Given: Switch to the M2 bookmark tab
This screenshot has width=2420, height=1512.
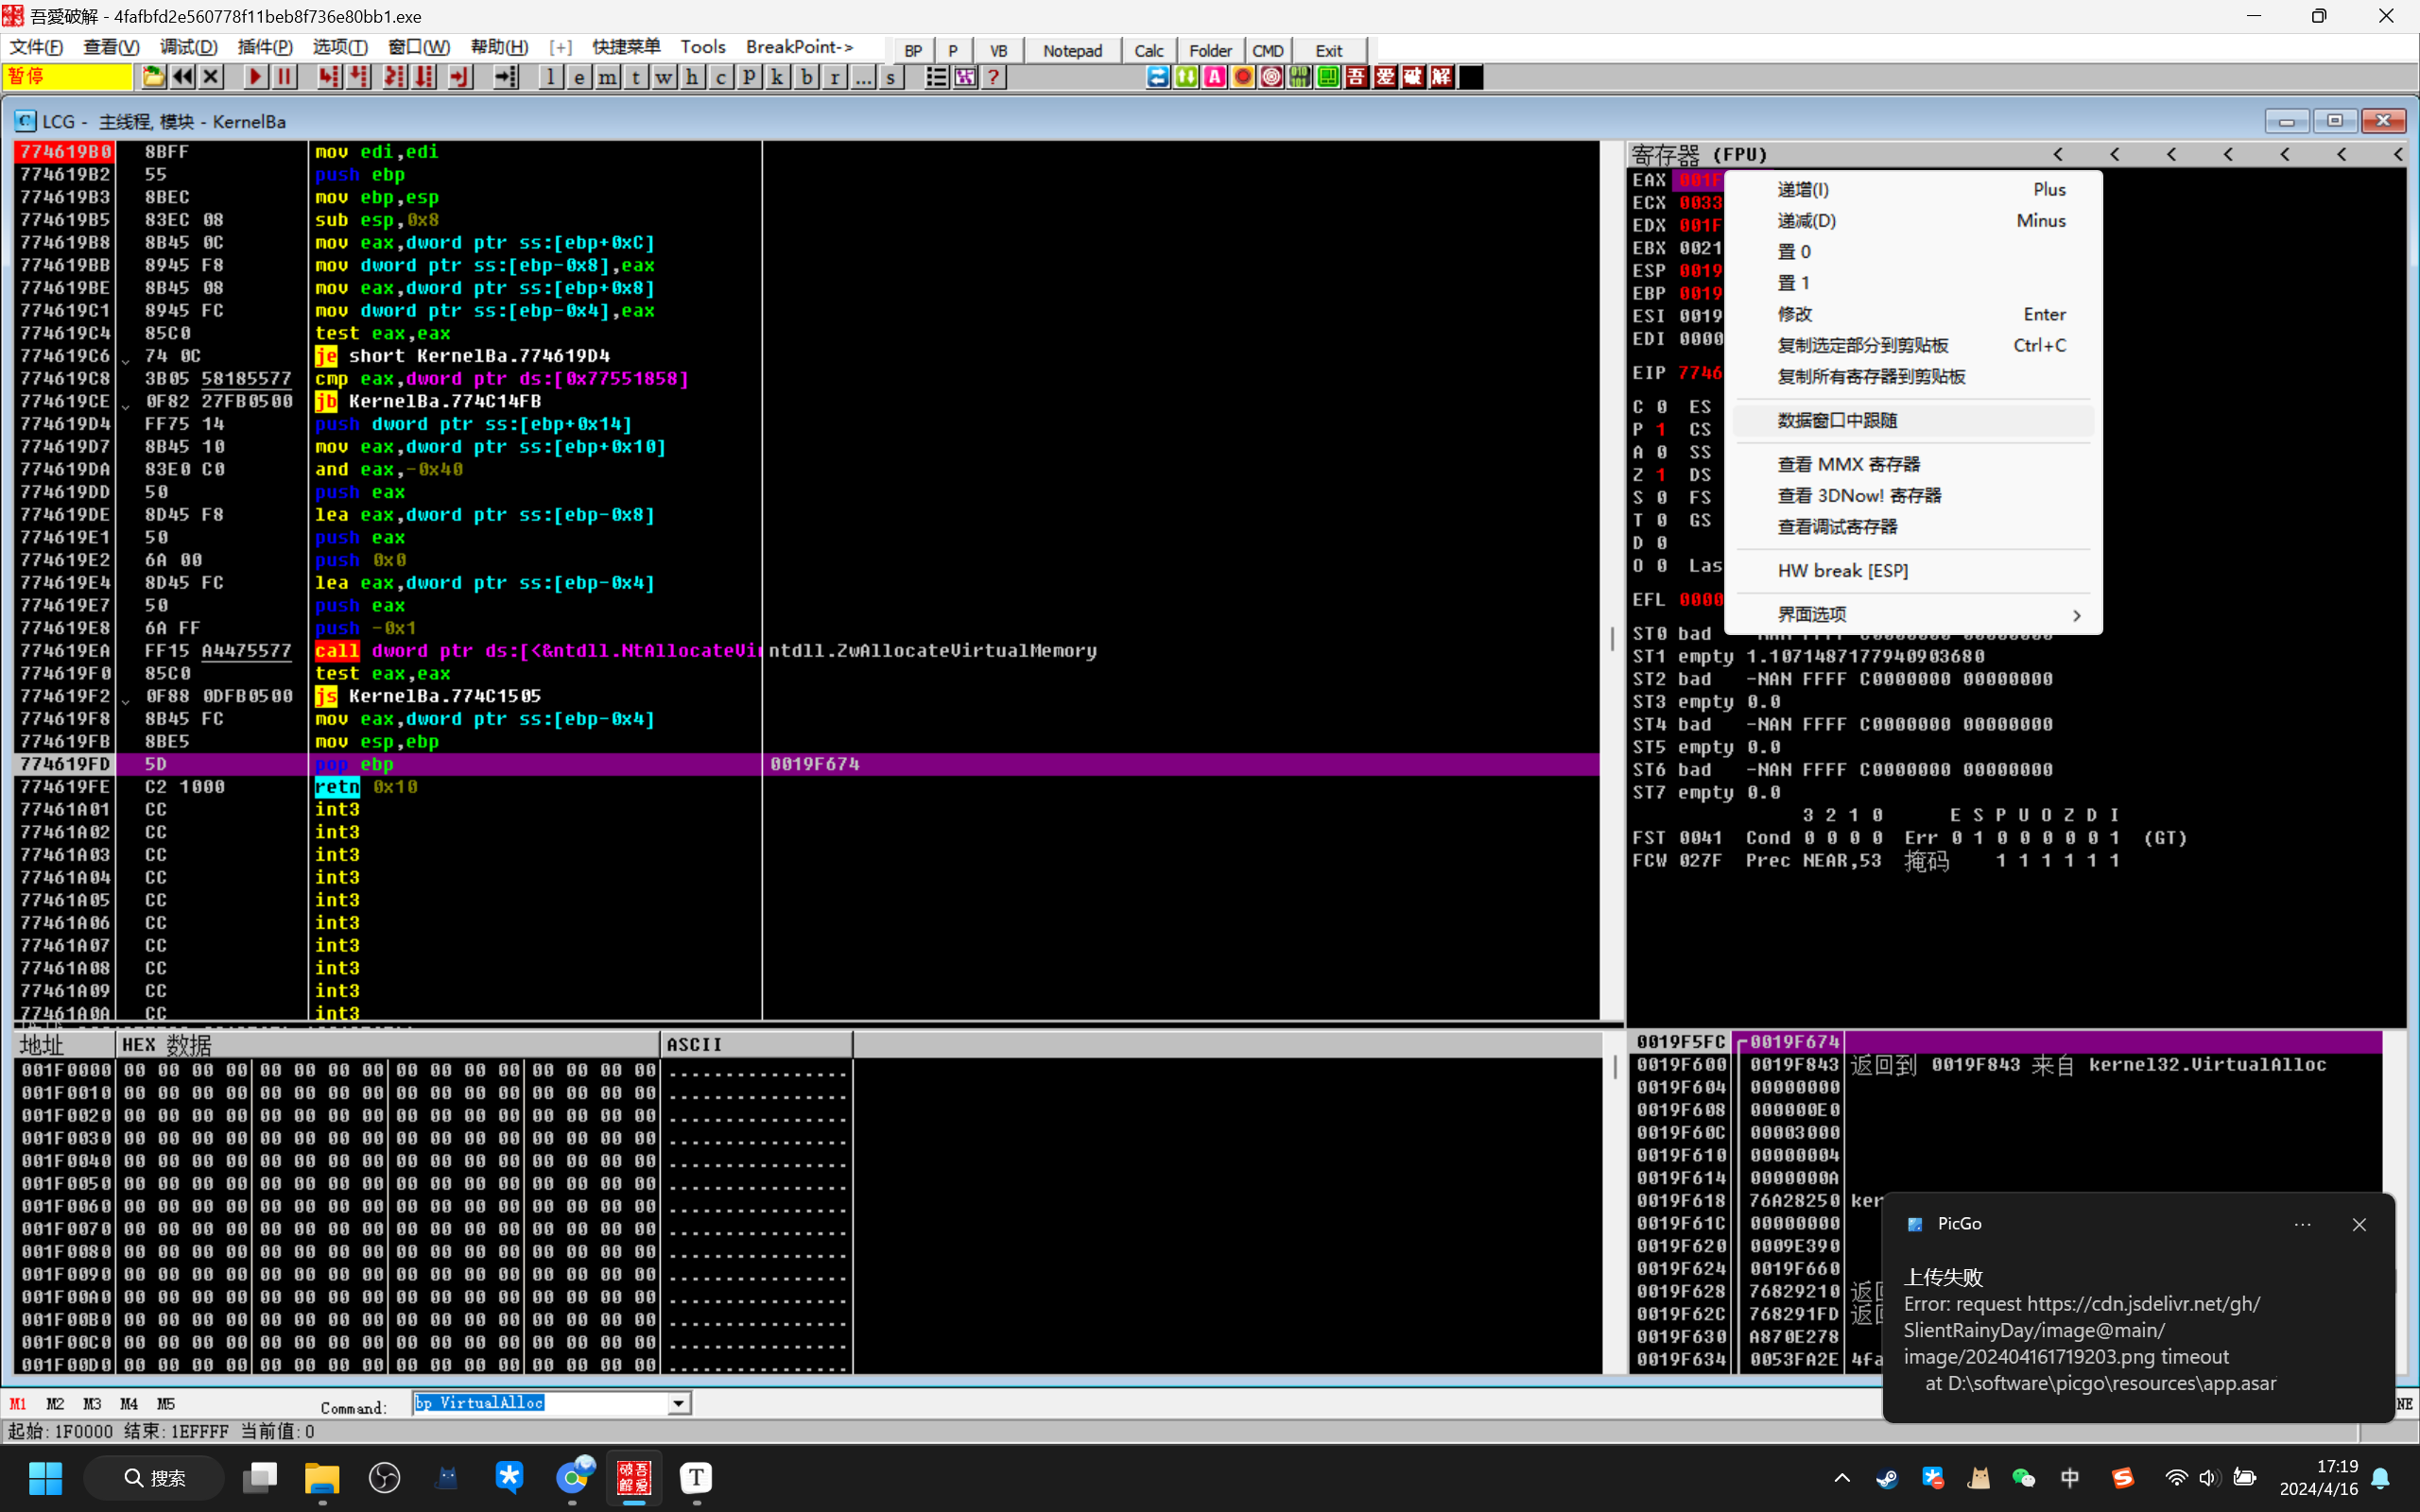Looking at the screenshot, I should coord(55,1404).
